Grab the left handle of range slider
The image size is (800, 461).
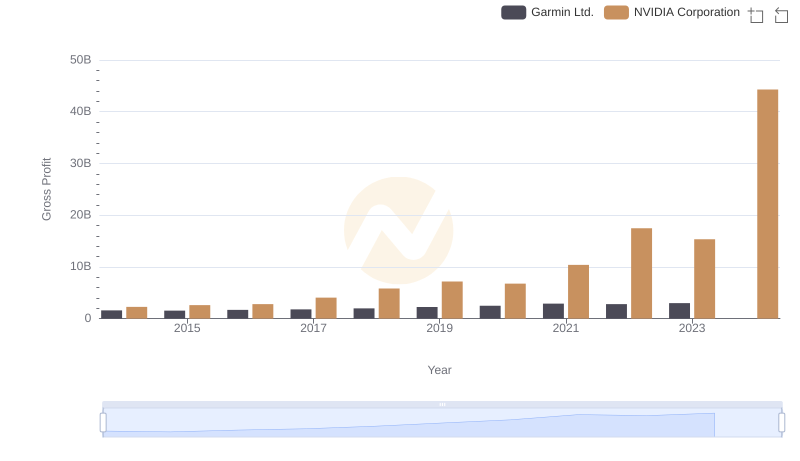pos(103,422)
